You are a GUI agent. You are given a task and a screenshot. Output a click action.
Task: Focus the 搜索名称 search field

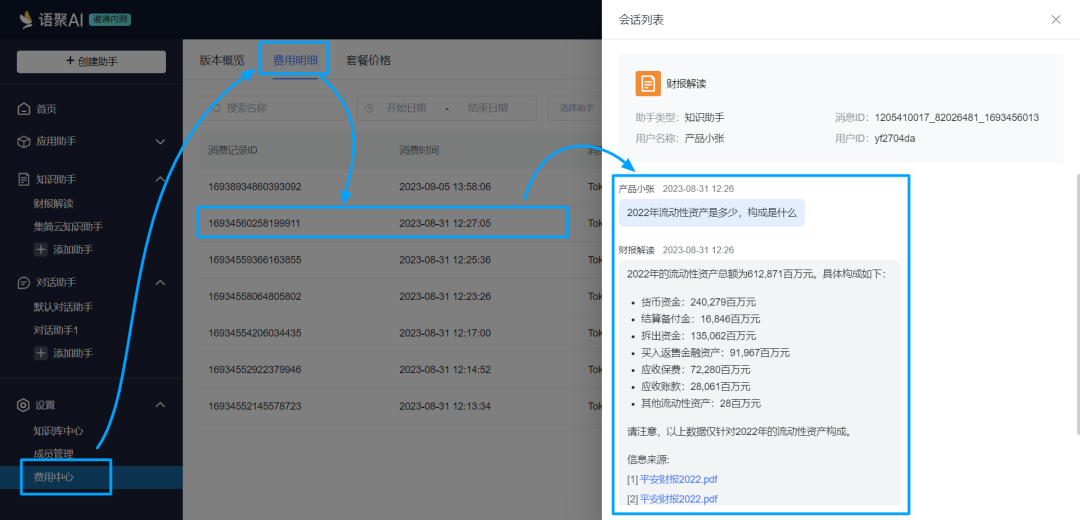click(273, 108)
